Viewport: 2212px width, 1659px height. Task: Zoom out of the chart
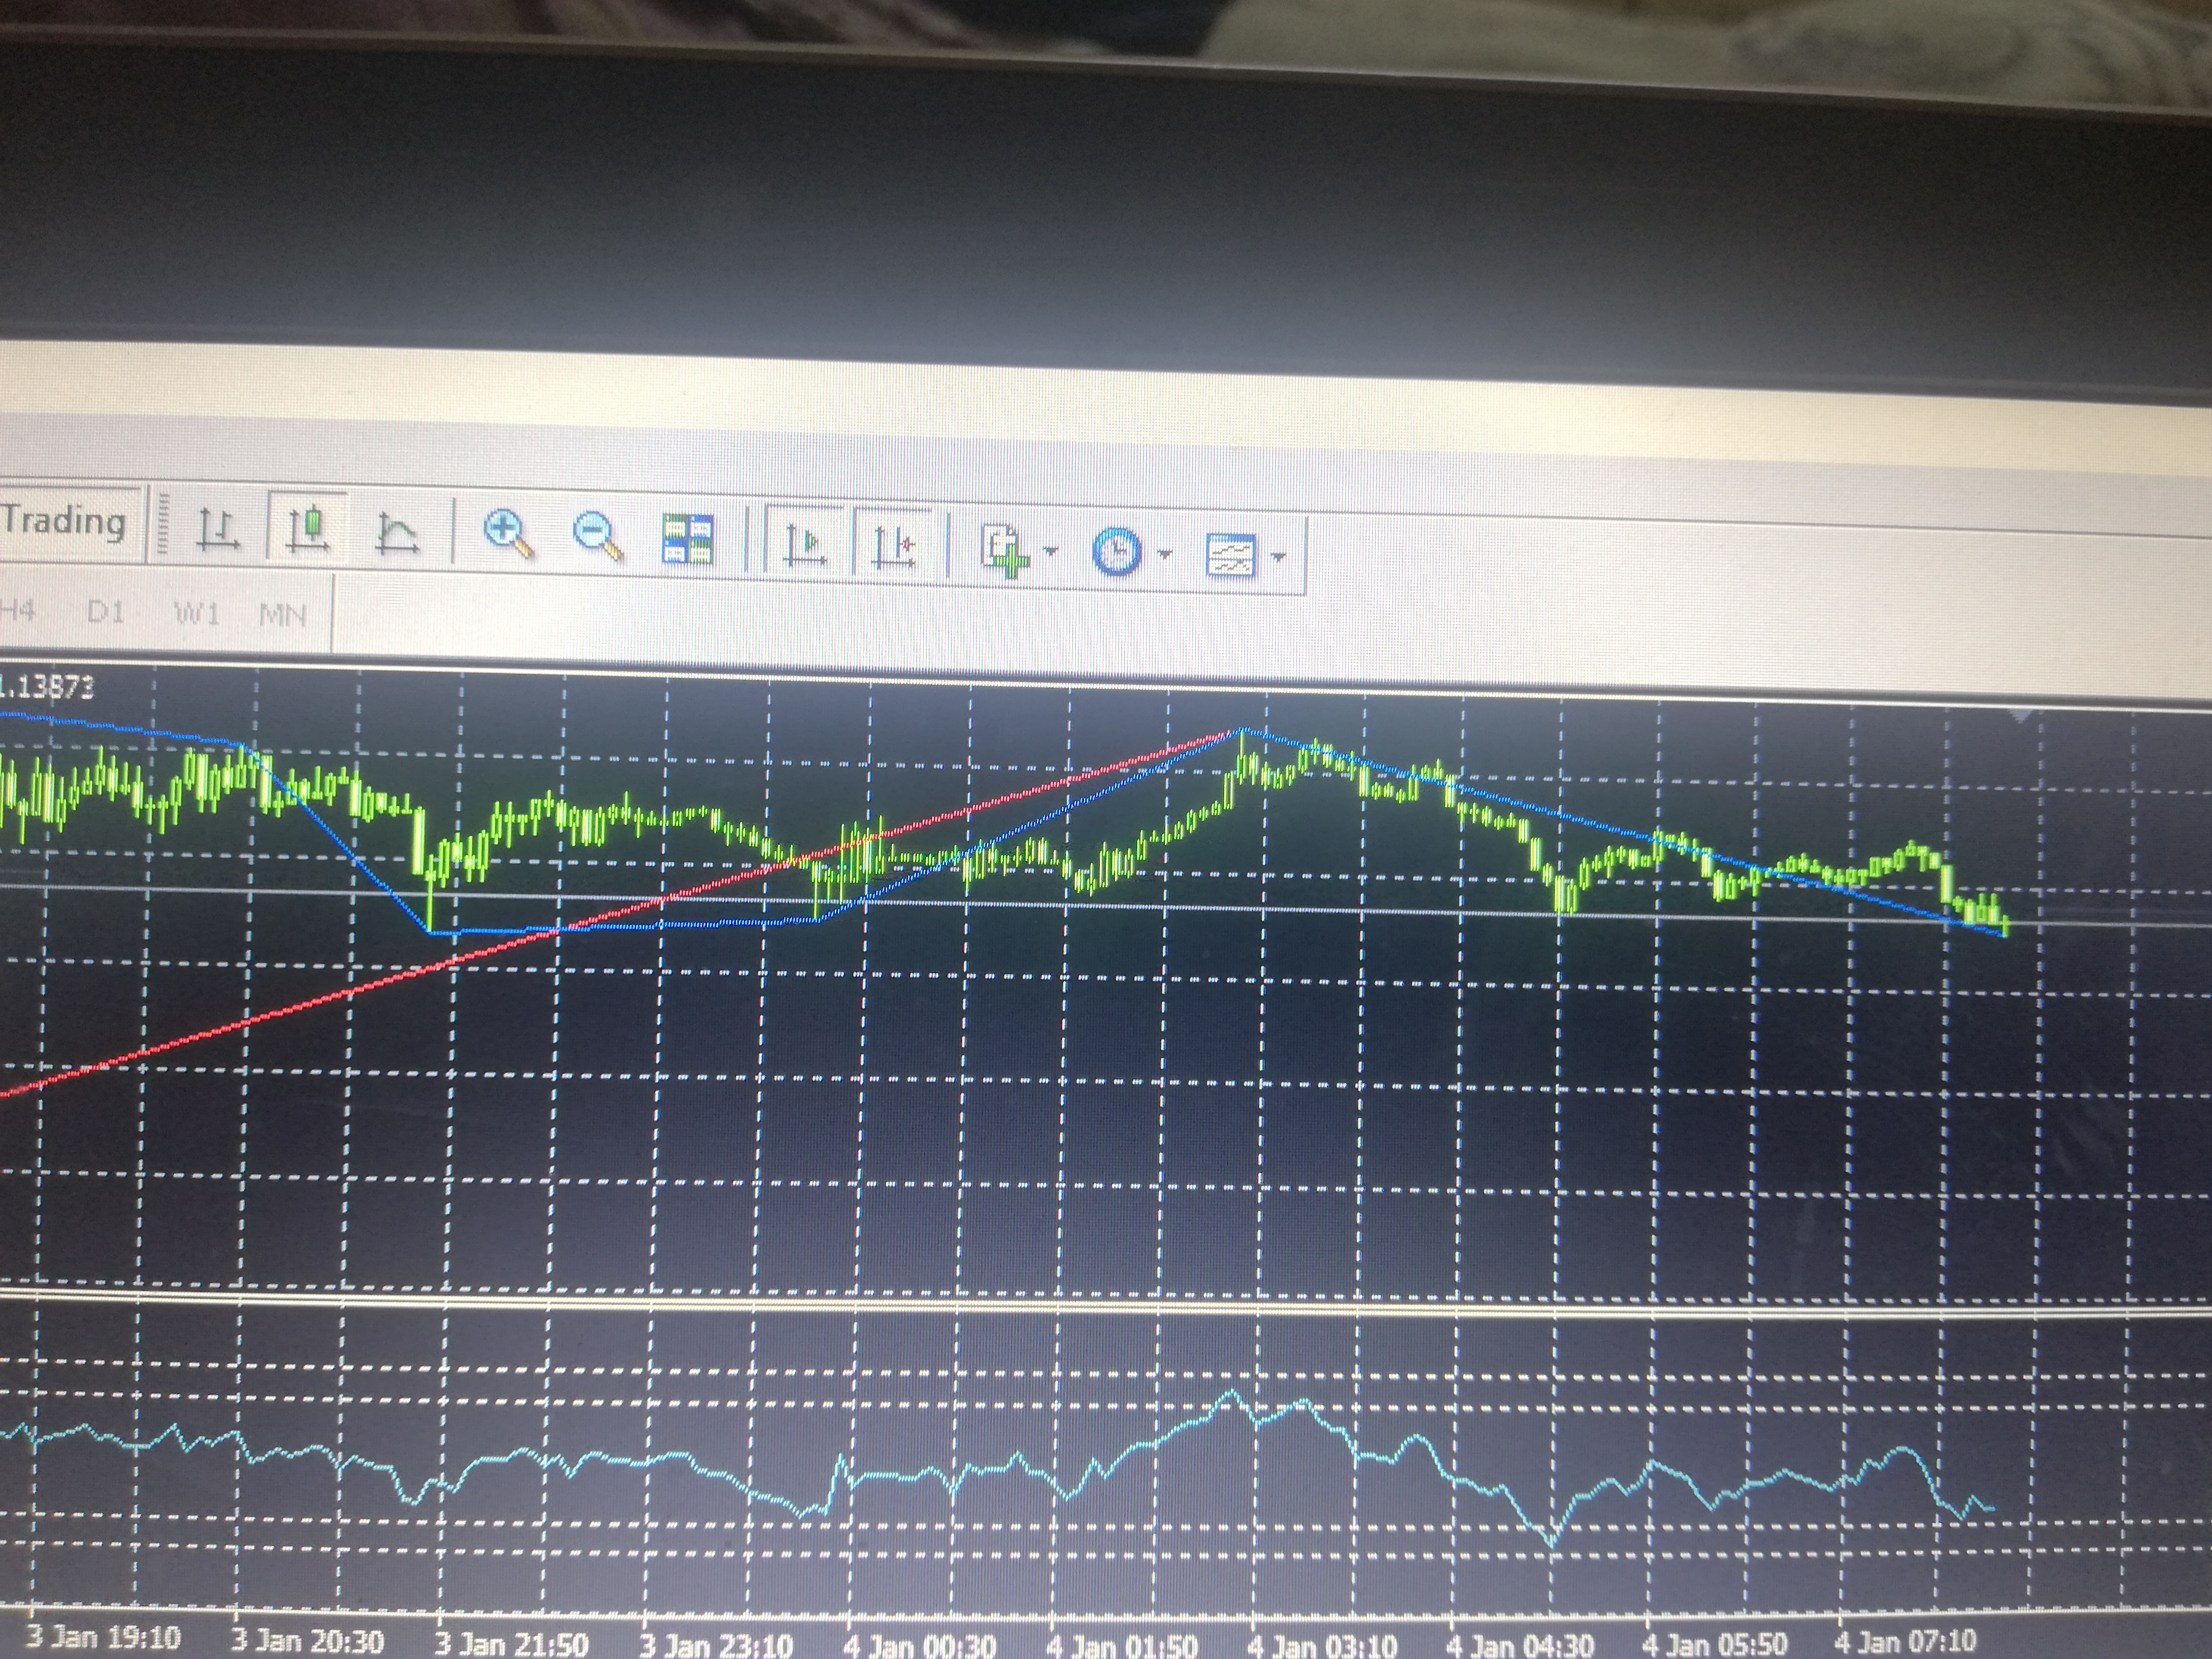point(598,536)
